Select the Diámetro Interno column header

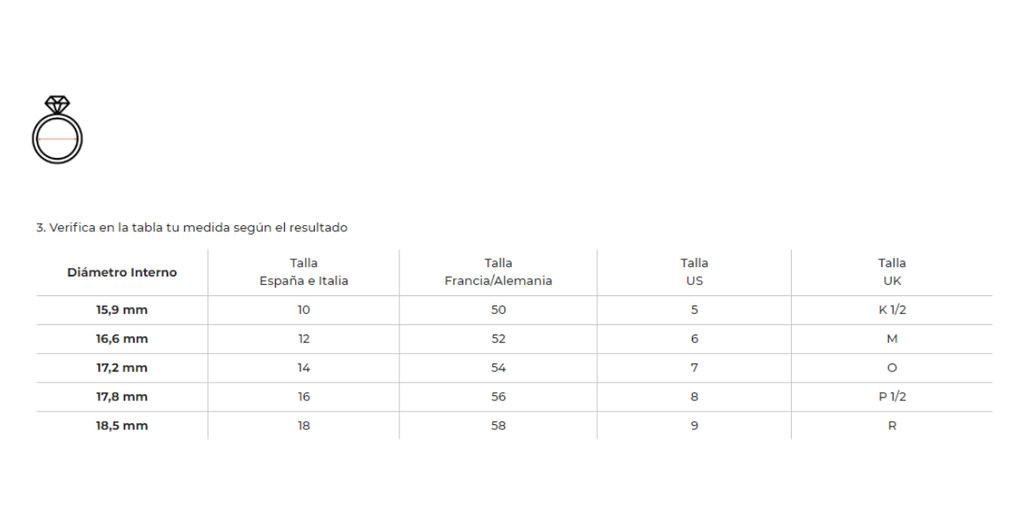[122, 272]
